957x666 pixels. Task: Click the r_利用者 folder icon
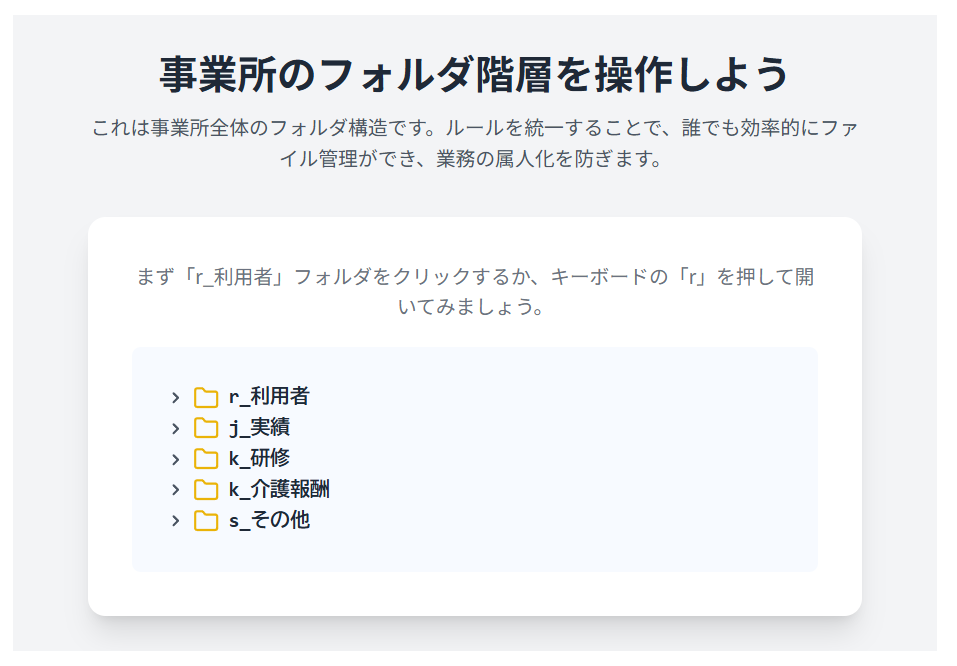tap(206, 397)
